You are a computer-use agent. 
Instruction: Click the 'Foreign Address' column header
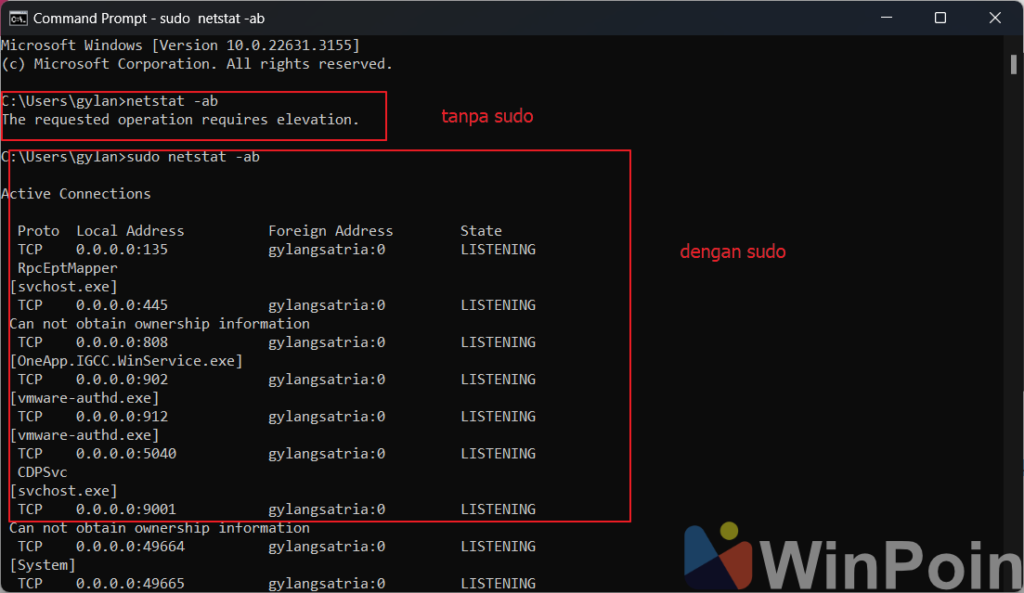coord(330,231)
